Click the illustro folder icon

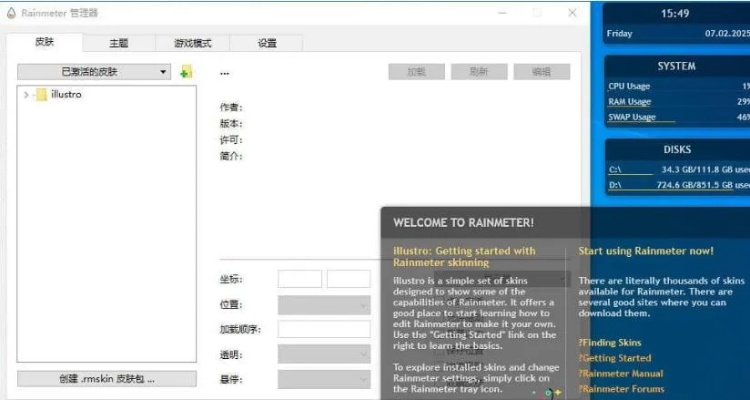pyautogui.click(x=41, y=95)
